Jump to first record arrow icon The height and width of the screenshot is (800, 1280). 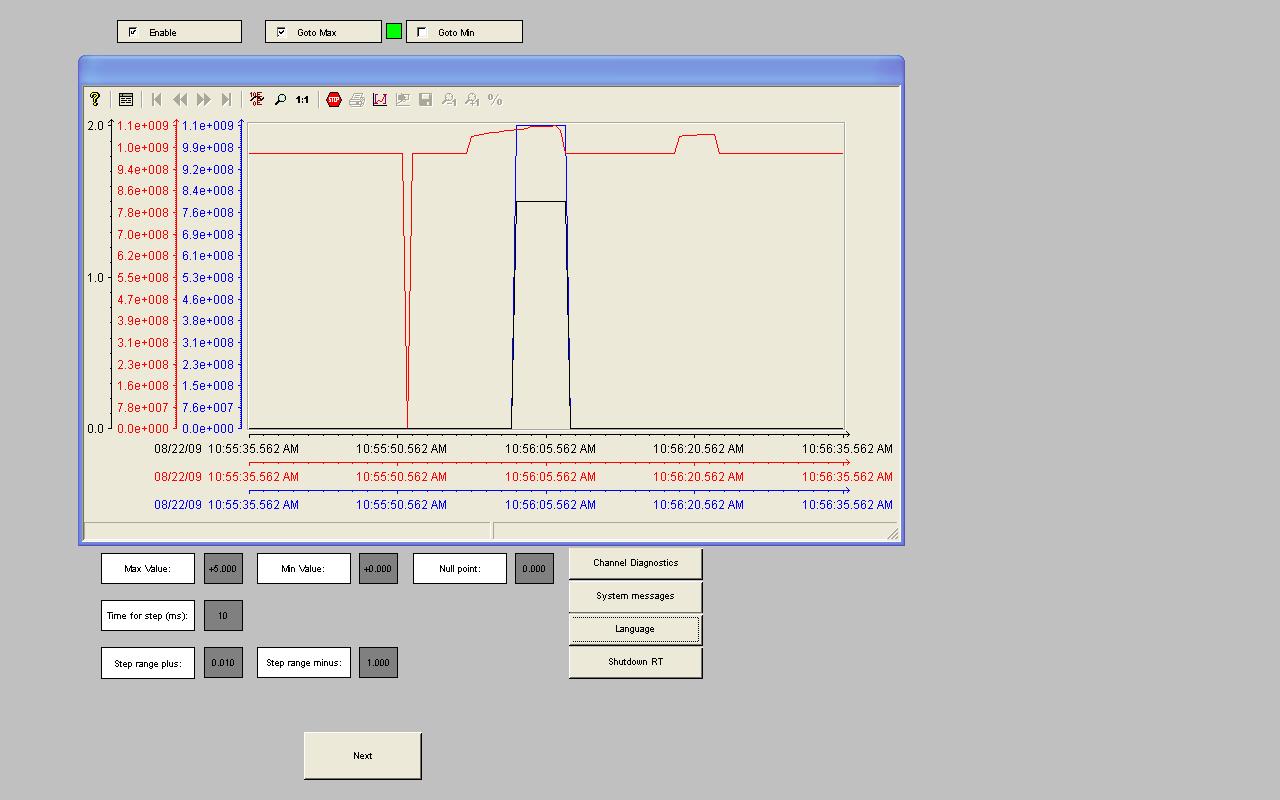click(157, 100)
